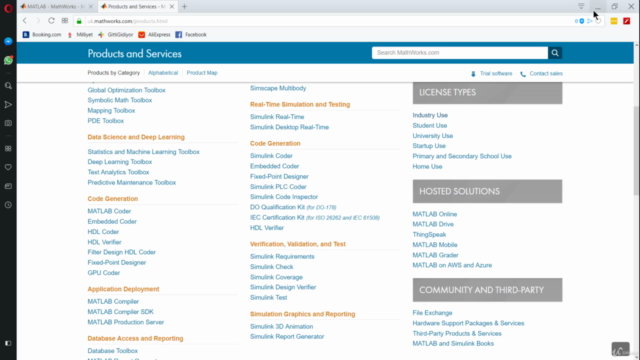Open personal news icon in sidebar
This screenshot has height=360, width=640.
pyautogui.click(x=8, y=186)
